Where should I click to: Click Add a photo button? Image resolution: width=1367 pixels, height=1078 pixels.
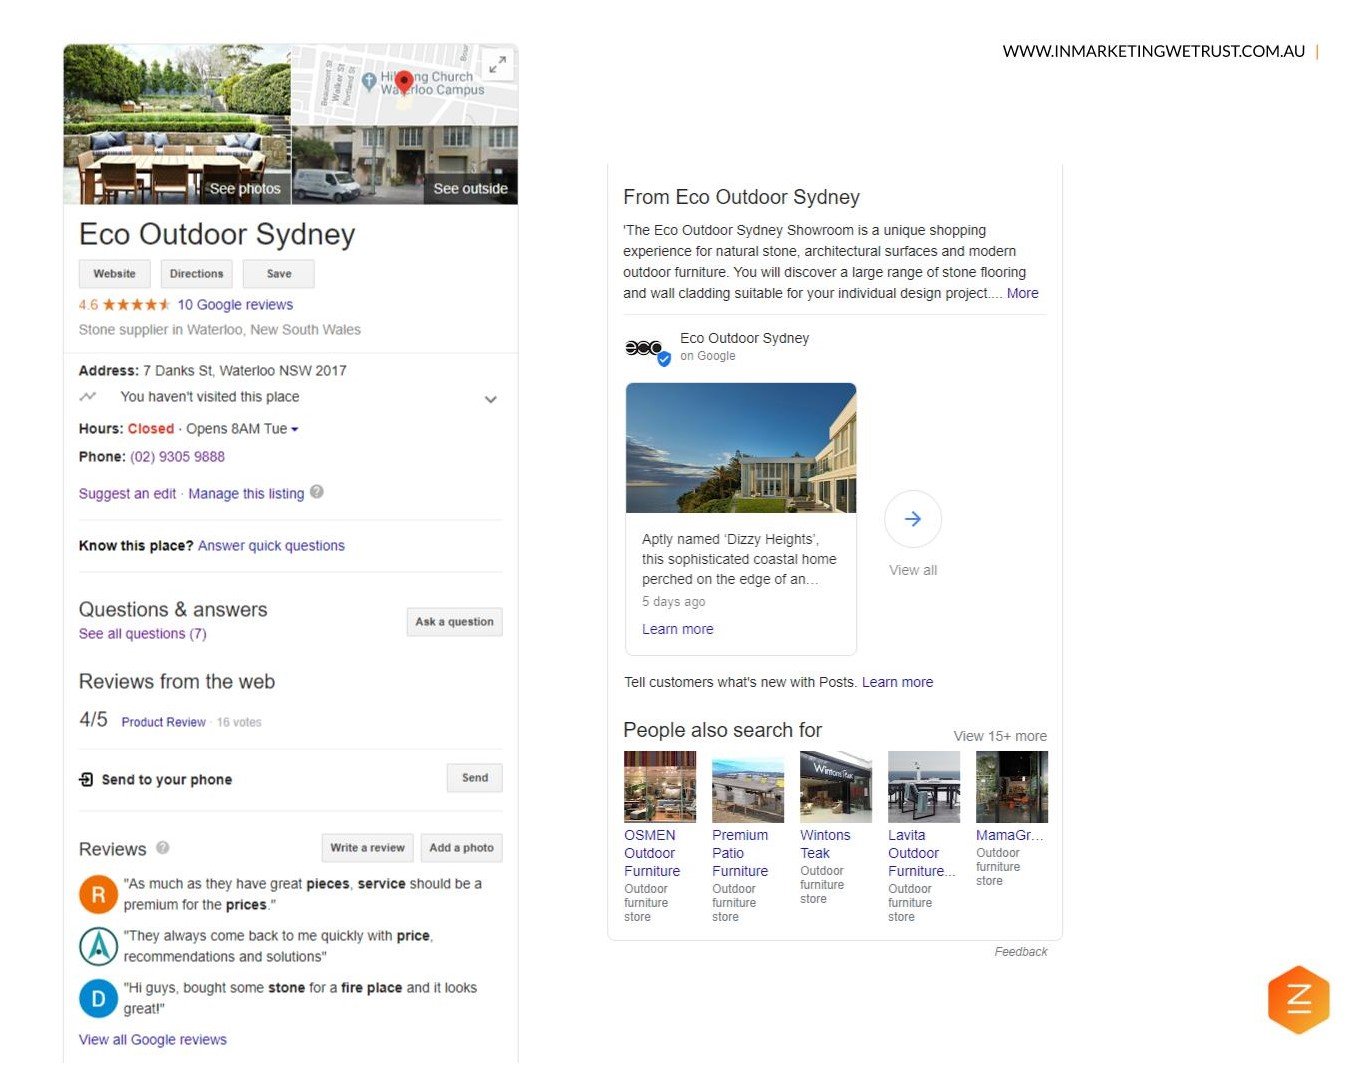tap(462, 848)
